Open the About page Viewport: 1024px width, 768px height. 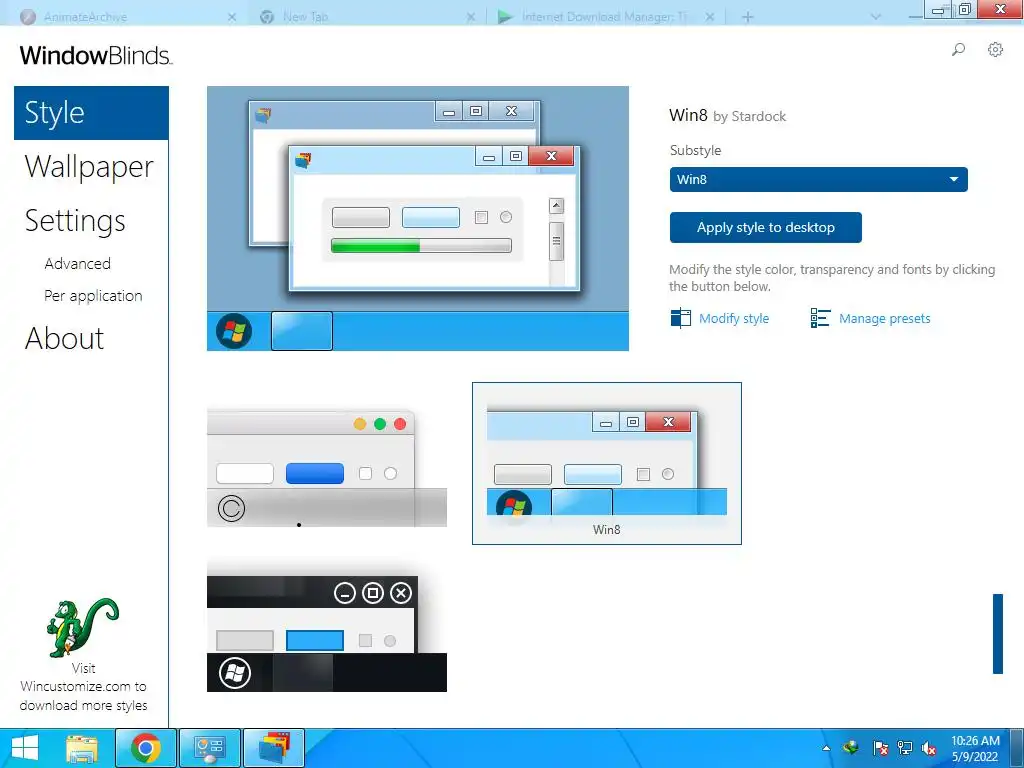65,338
